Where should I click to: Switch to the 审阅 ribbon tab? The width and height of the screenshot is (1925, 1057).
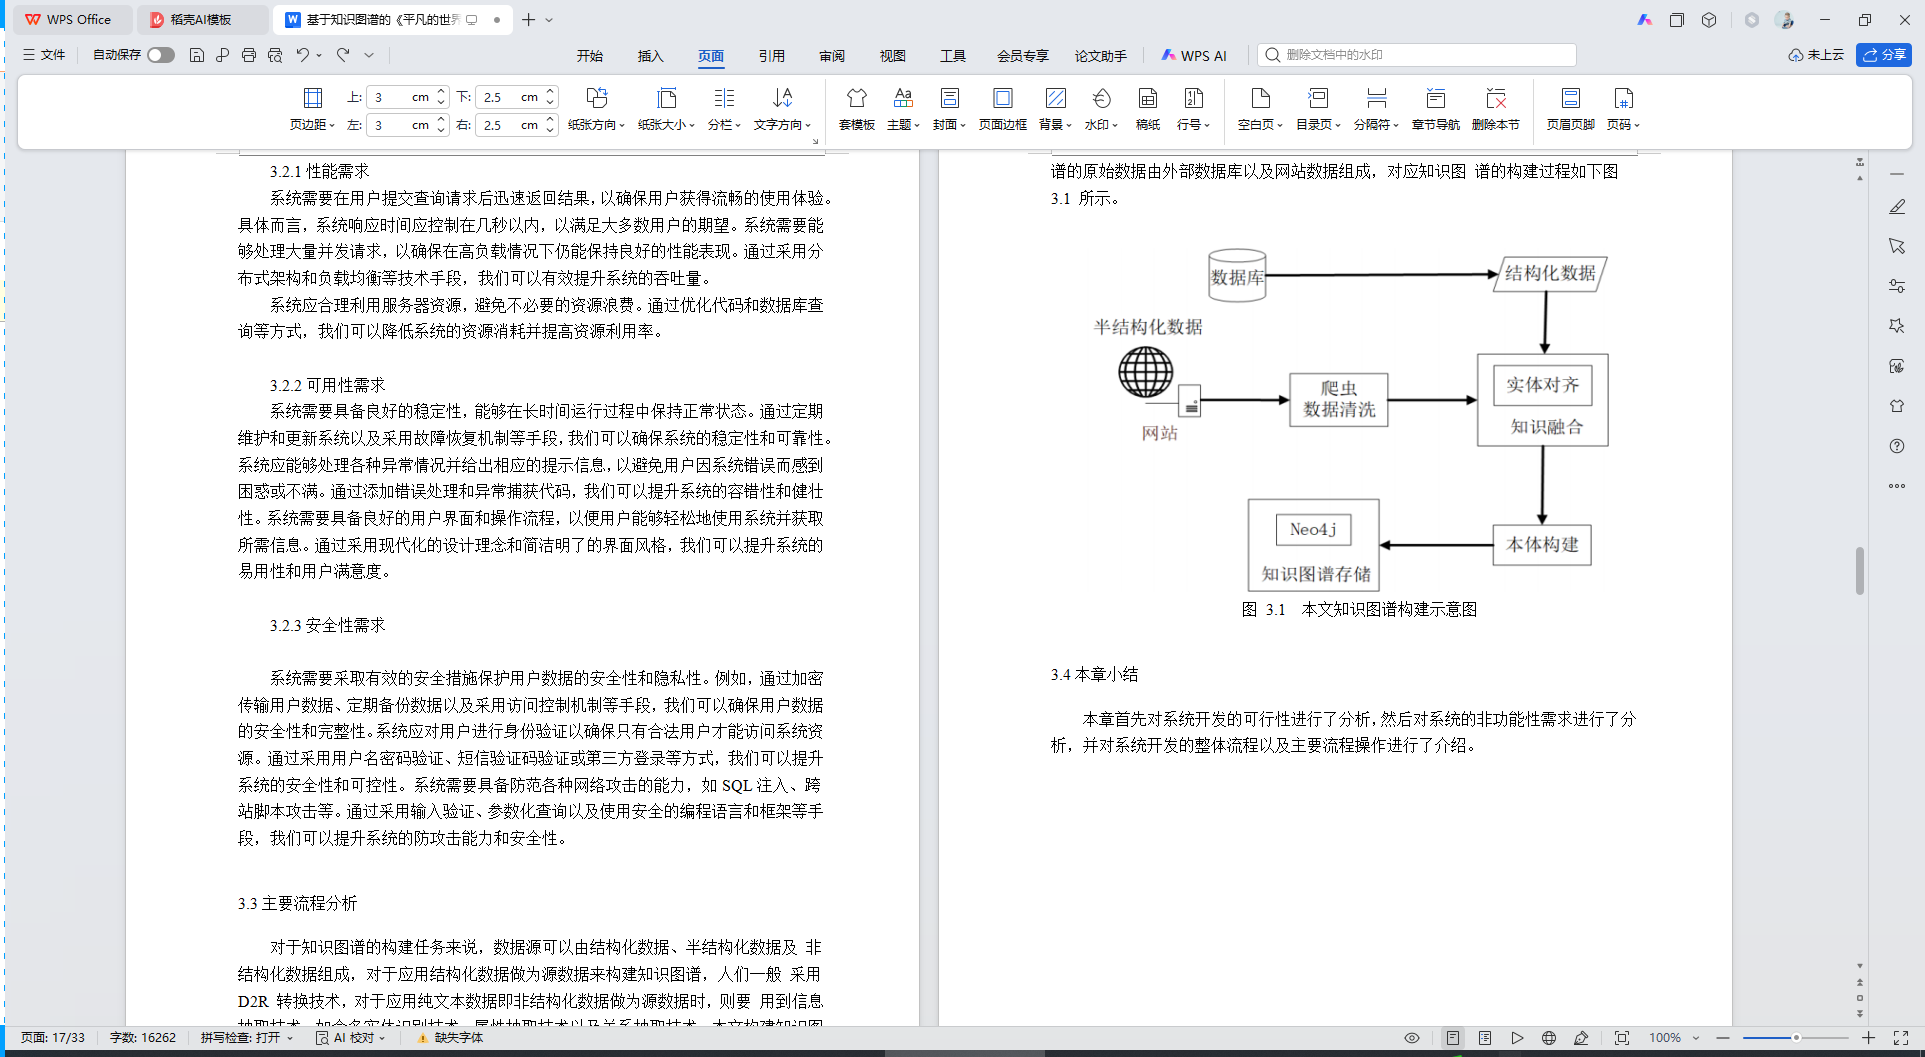832,56
